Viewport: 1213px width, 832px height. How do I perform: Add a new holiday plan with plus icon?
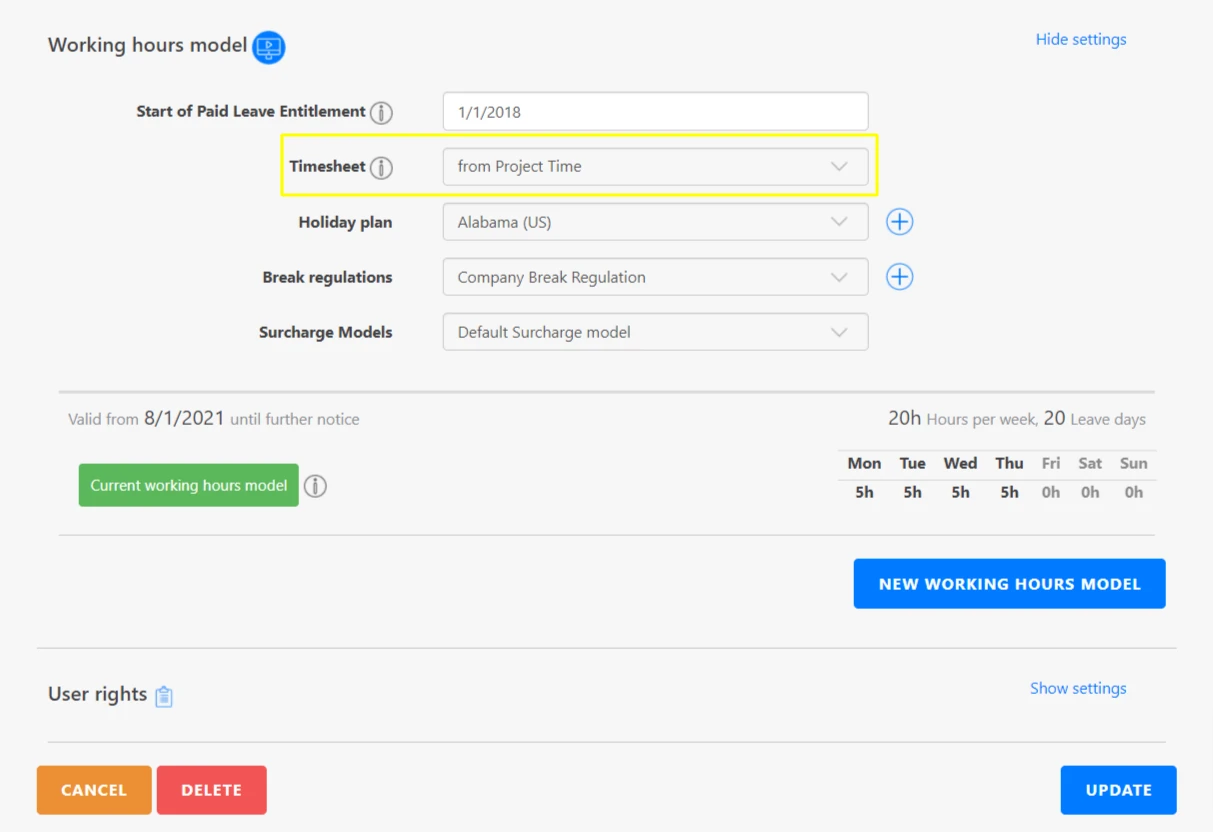899,222
